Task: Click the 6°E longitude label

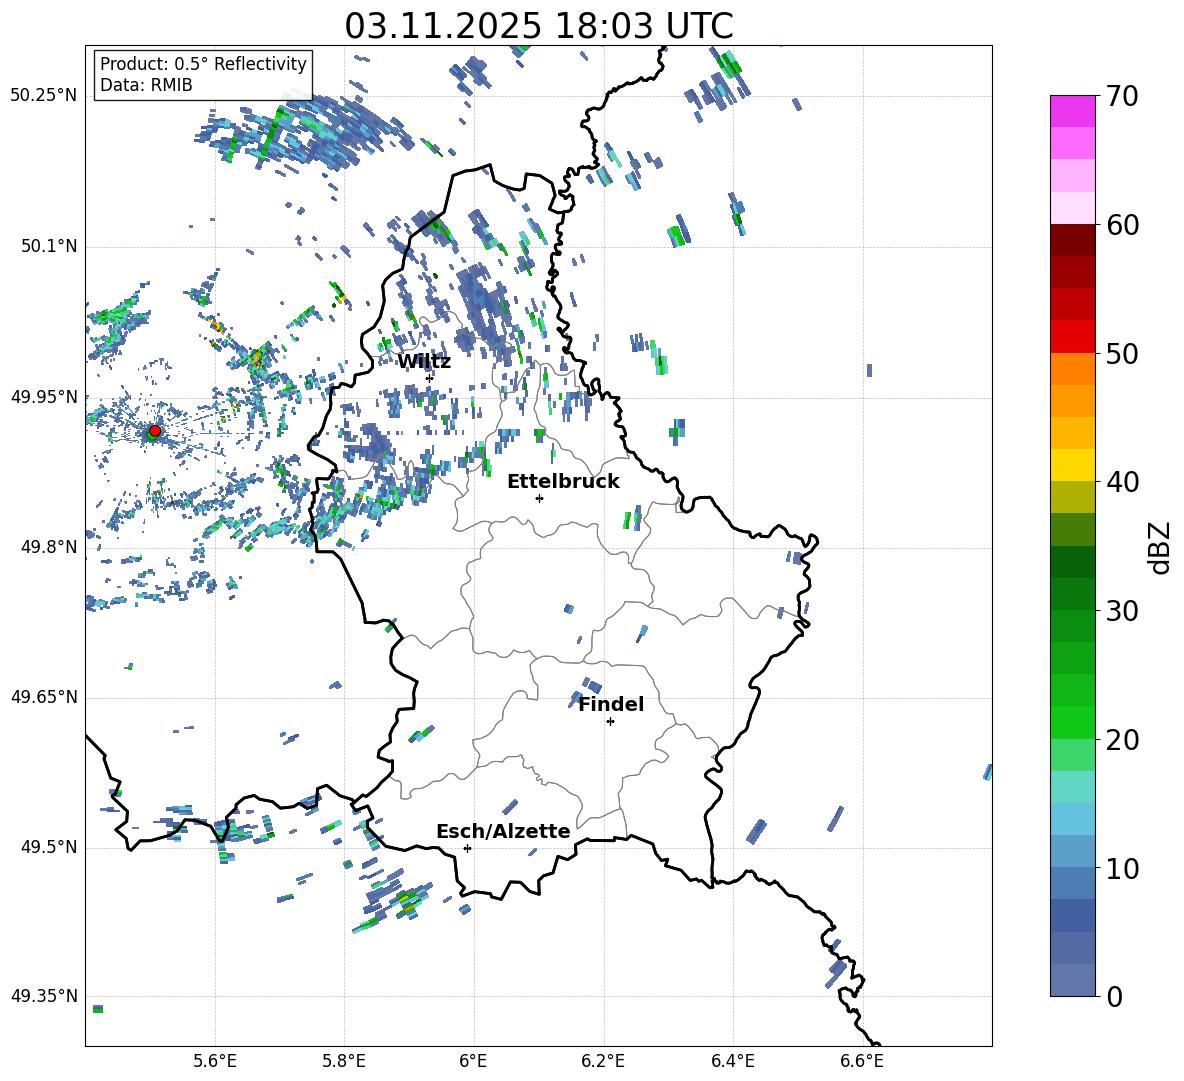Action: pos(473,1061)
